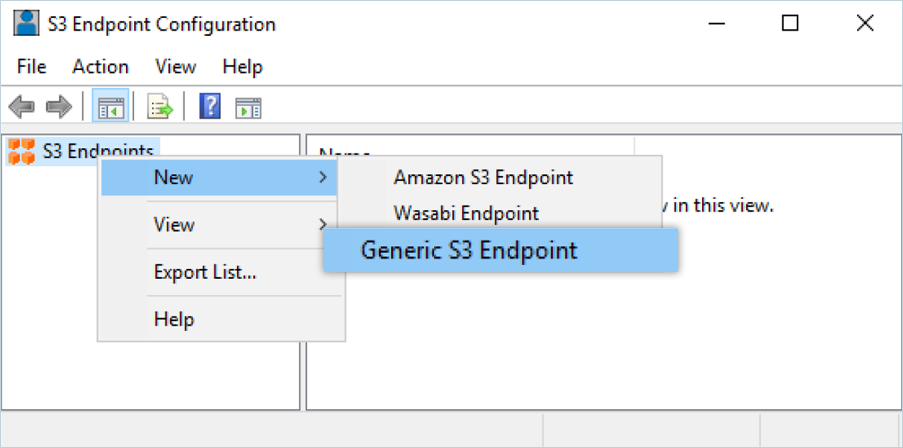Click the S3 Endpoints orange cubes icon
The height and width of the screenshot is (448, 903).
(x=21, y=152)
